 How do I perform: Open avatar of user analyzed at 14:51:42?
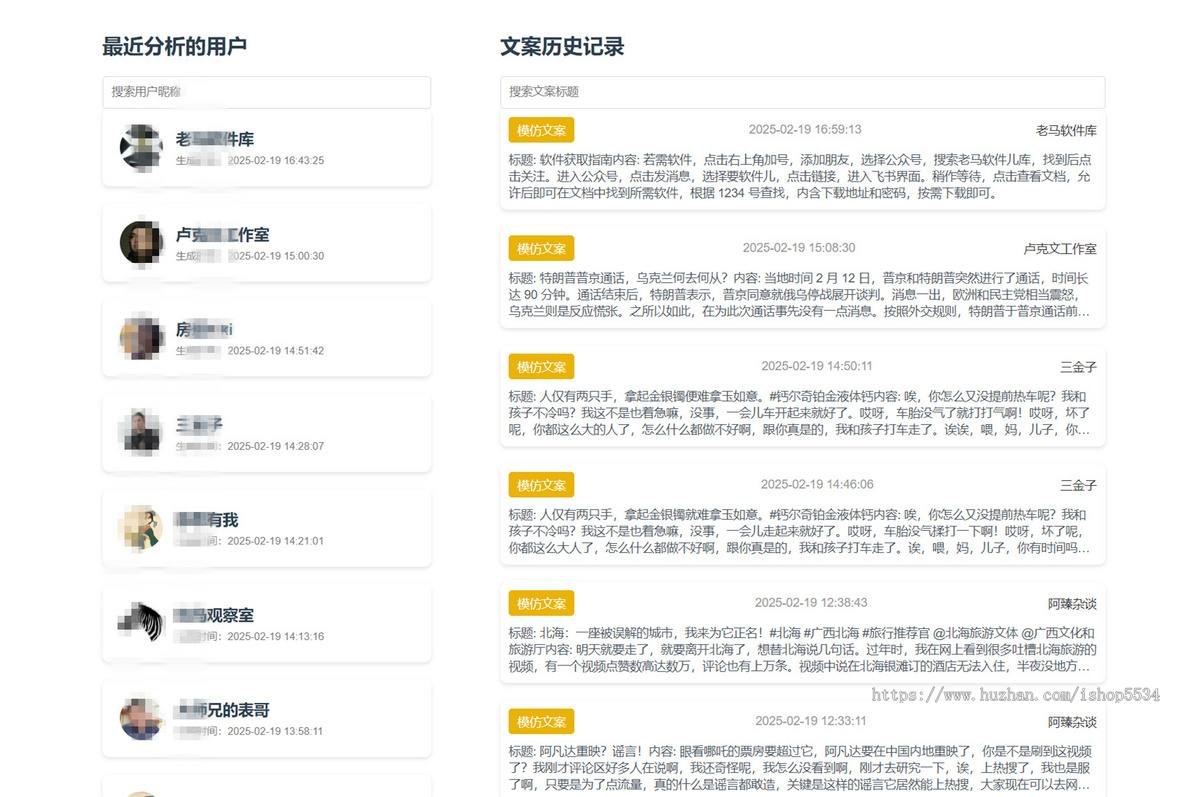(x=141, y=337)
